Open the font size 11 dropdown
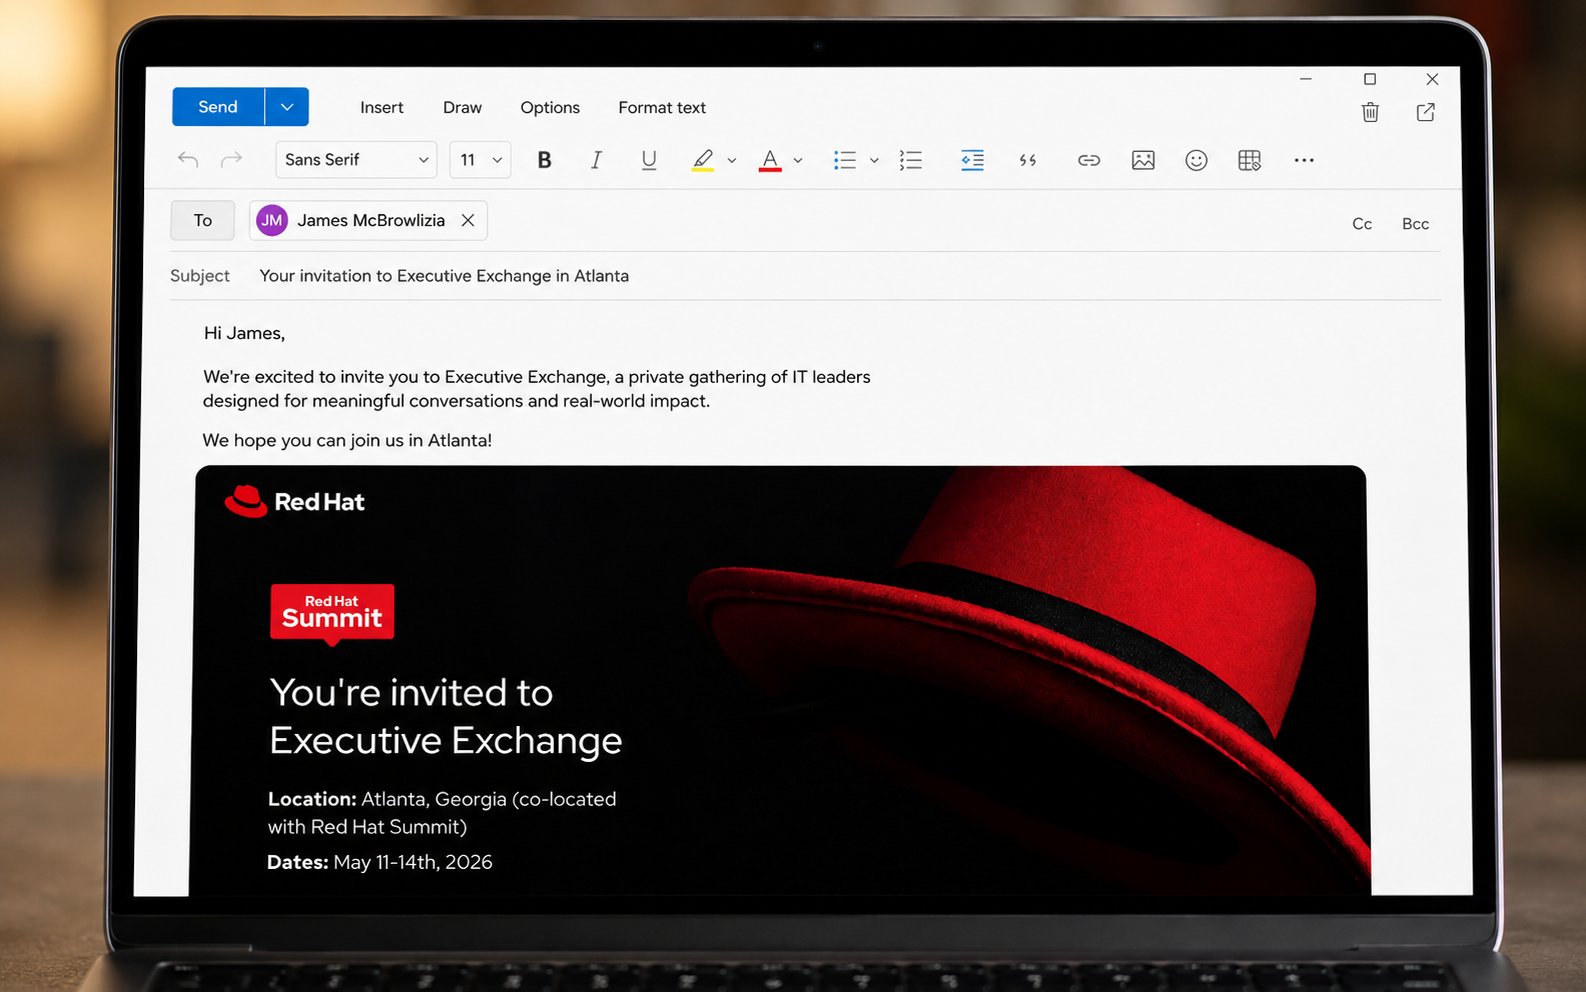Image resolution: width=1586 pixels, height=992 pixels. tap(480, 160)
